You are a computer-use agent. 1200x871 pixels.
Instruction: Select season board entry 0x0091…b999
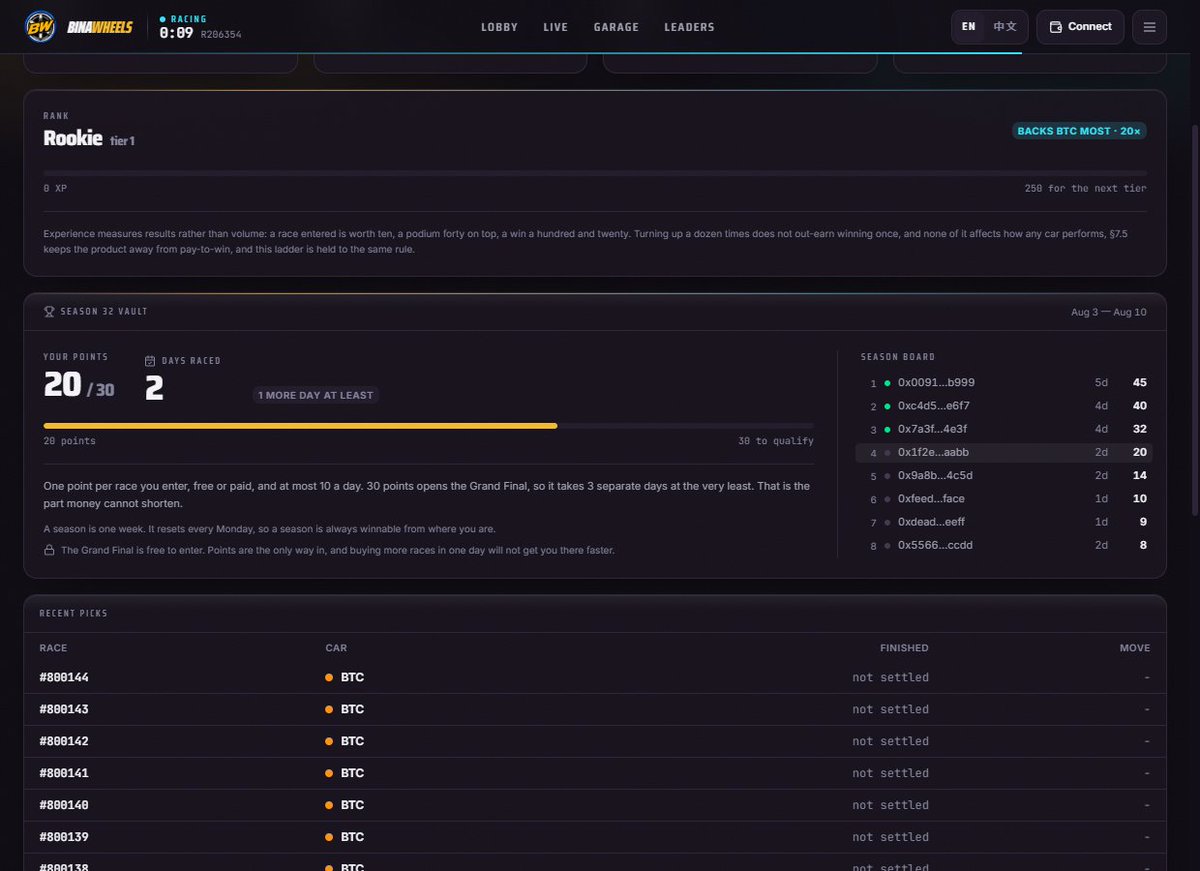point(1004,383)
